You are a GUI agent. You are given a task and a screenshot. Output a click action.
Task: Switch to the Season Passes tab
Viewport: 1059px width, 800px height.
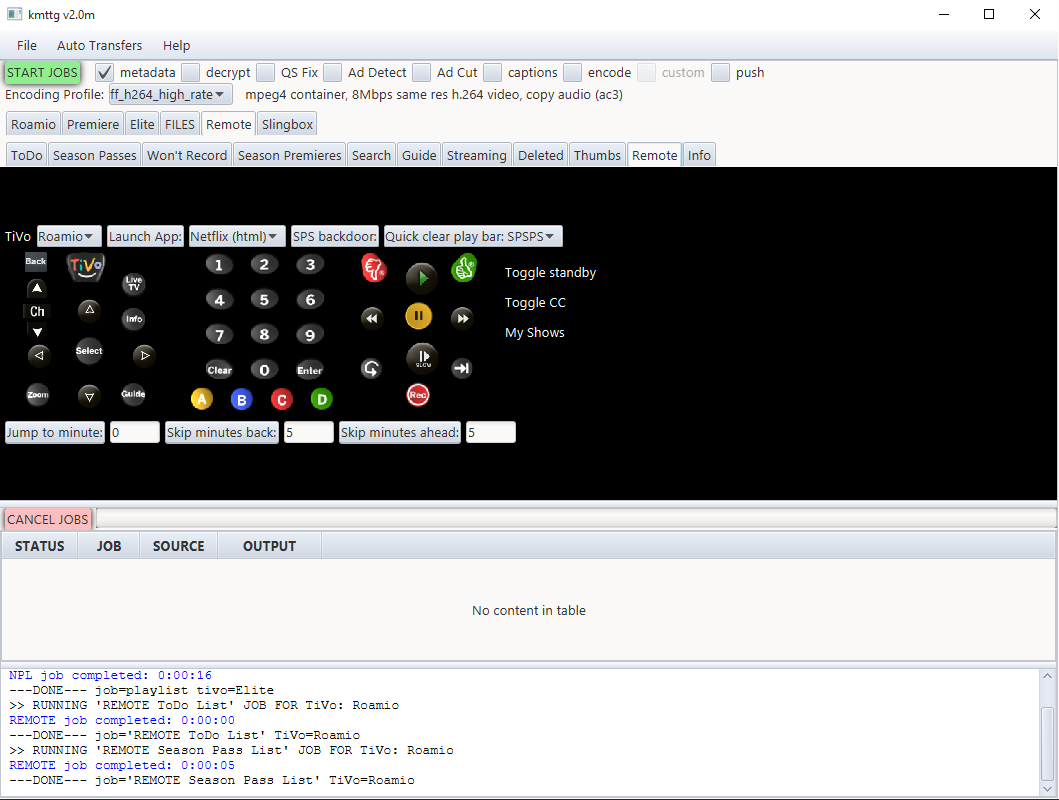pyautogui.click(x=95, y=155)
